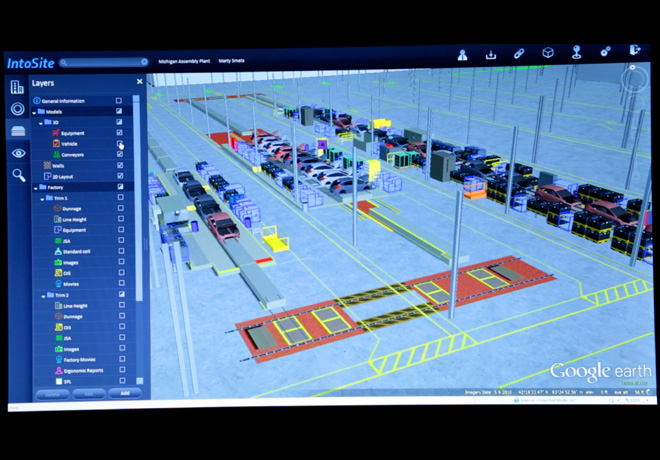Click the chain link icon in toolbar

pyautogui.click(x=519, y=53)
